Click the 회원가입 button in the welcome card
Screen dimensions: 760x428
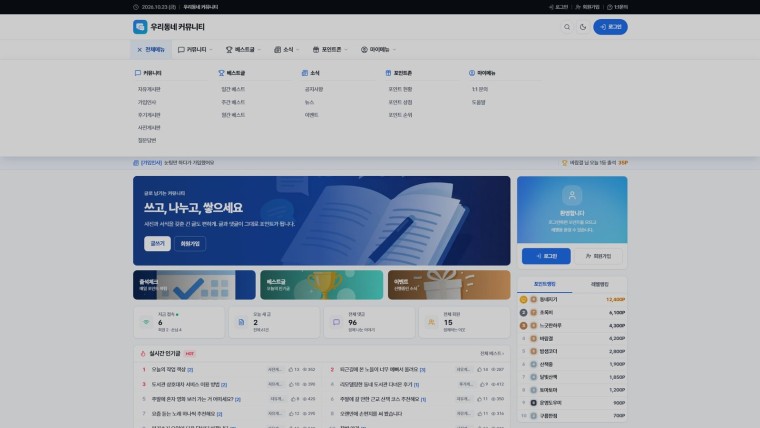(598, 256)
